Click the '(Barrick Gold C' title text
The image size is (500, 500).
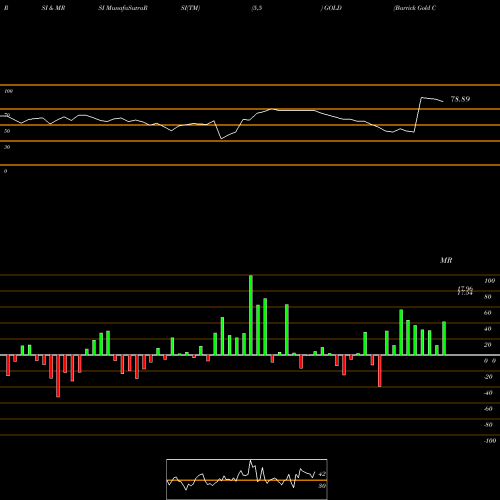(415, 8)
